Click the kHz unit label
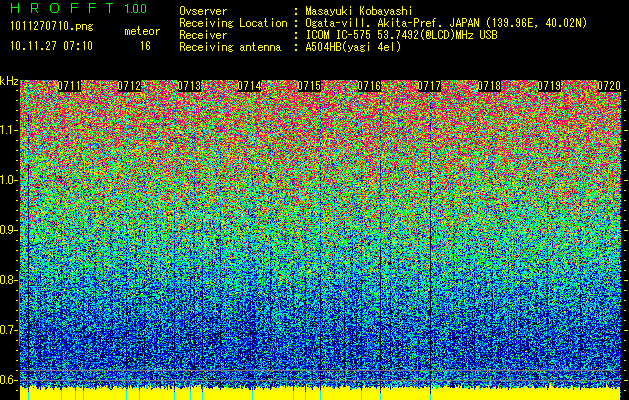This screenshot has width=629, height=400. click(9, 81)
